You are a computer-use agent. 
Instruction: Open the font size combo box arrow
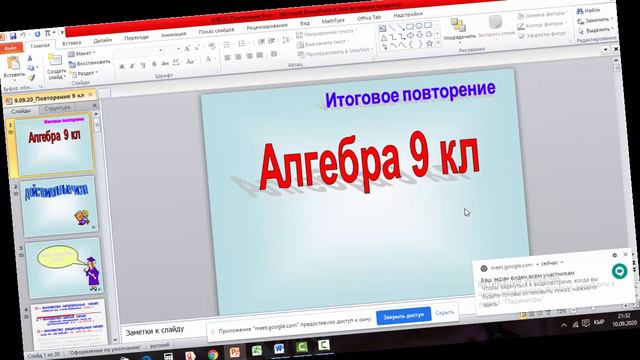click(x=178, y=49)
